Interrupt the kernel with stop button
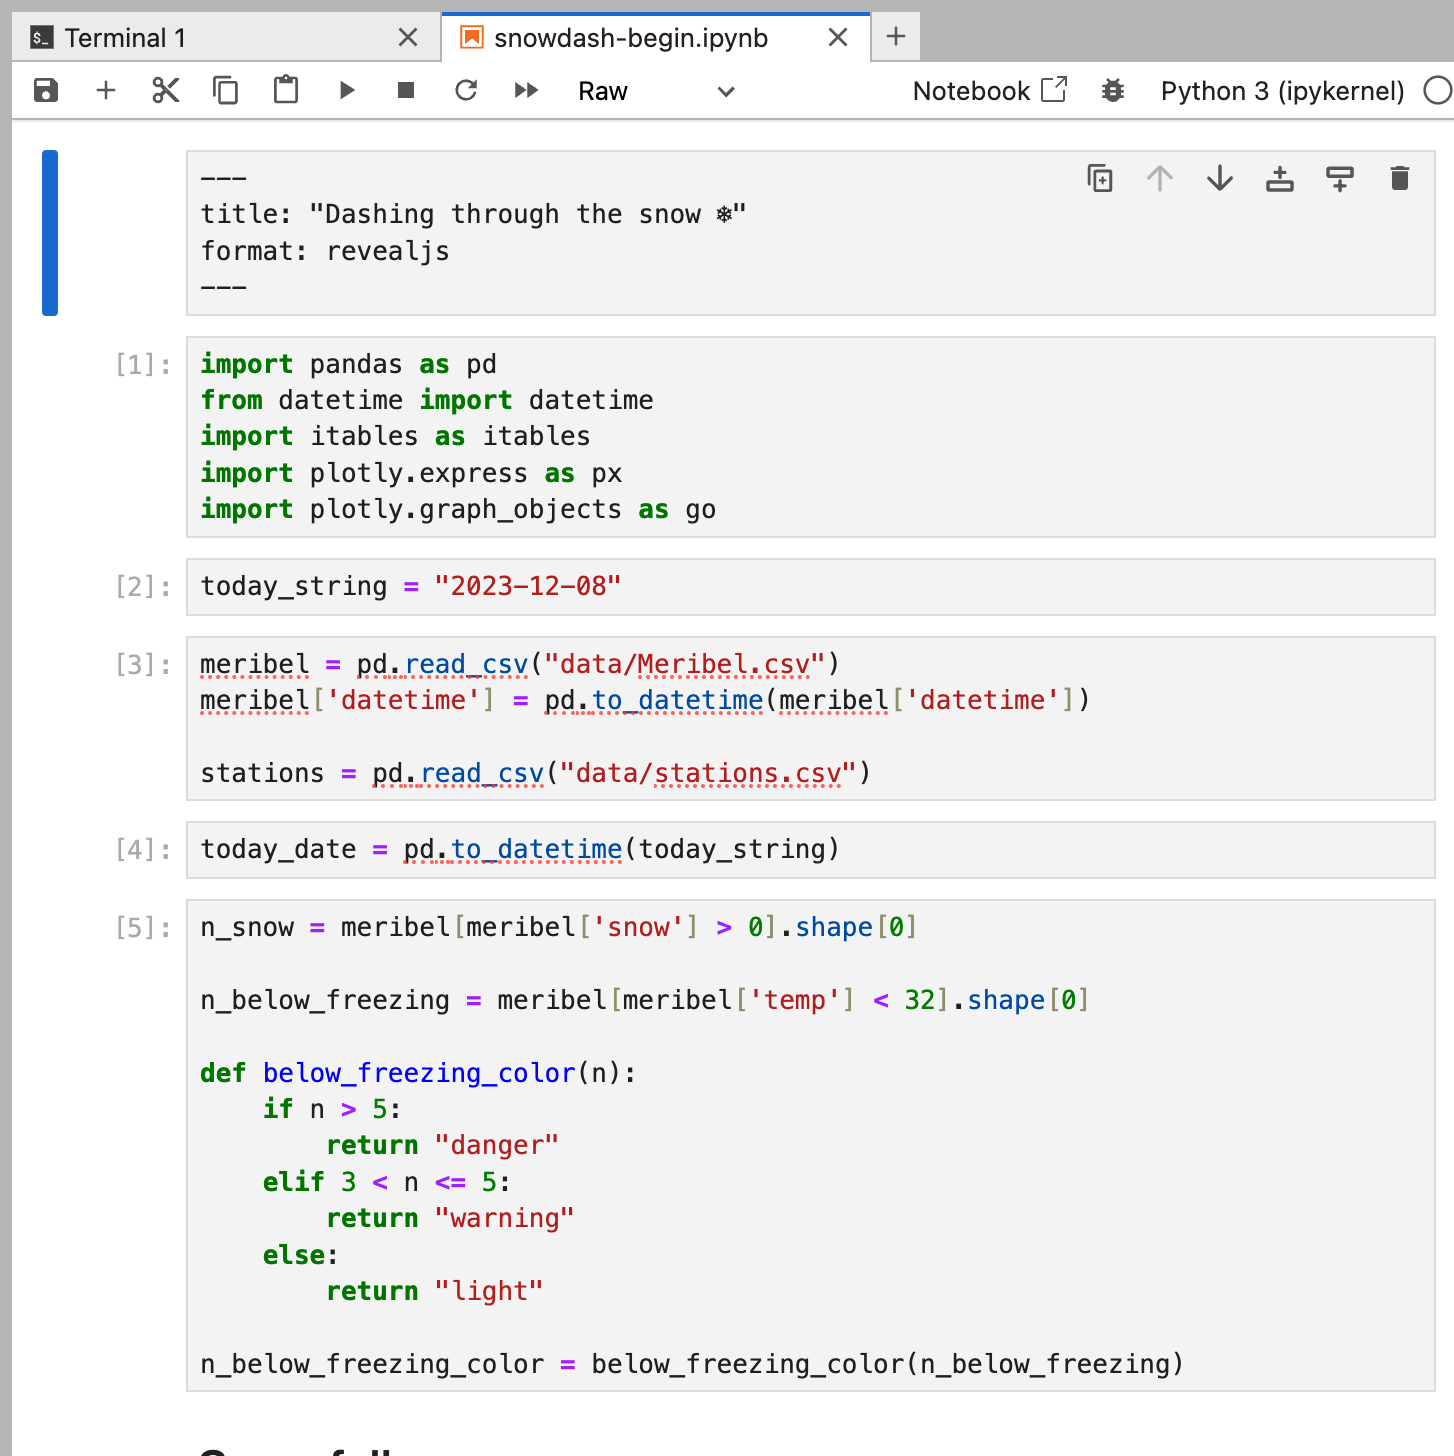 point(406,91)
